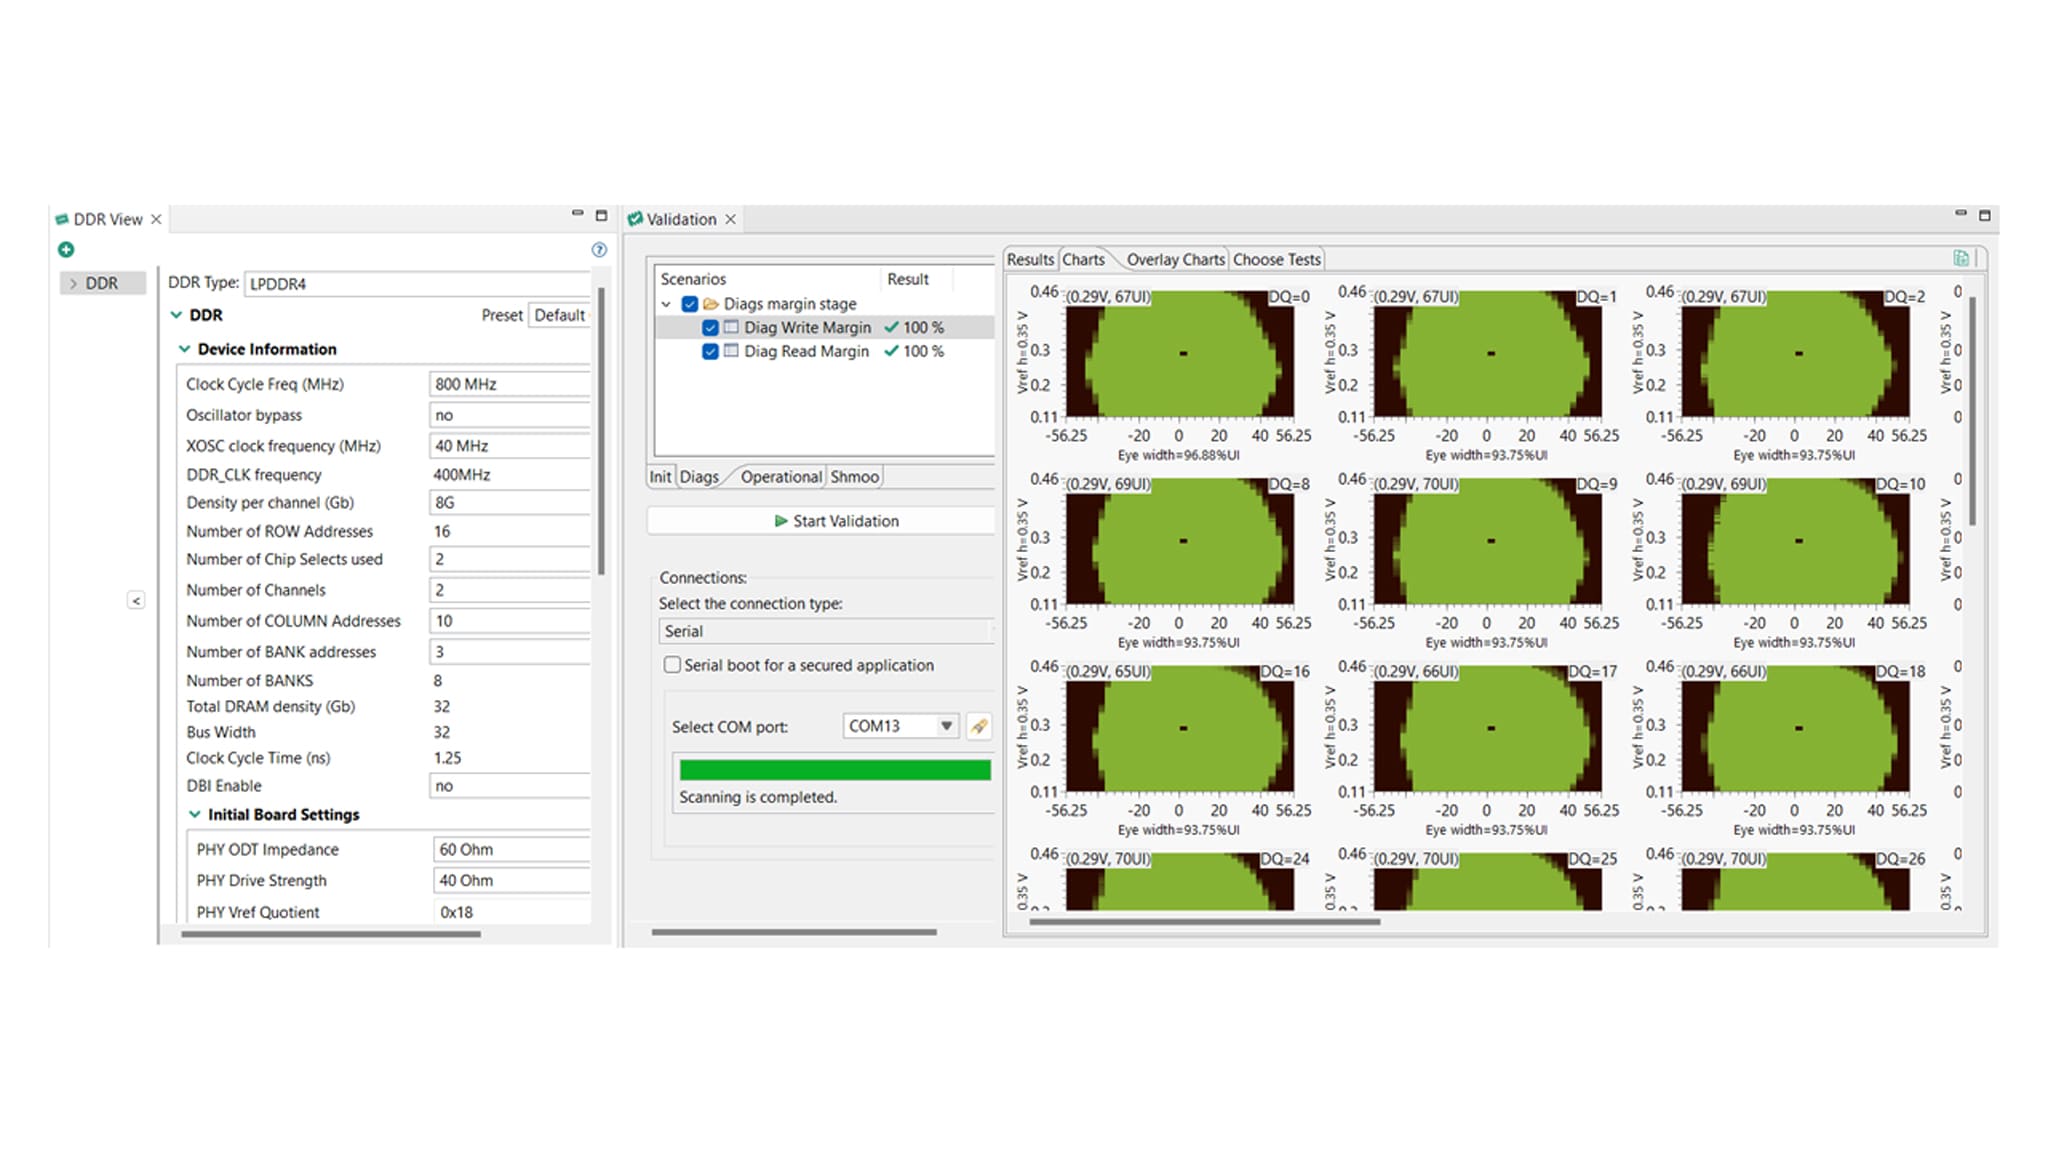Open the Shmoo tab
This screenshot has height=1153, width=2048.
pyautogui.click(x=854, y=477)
